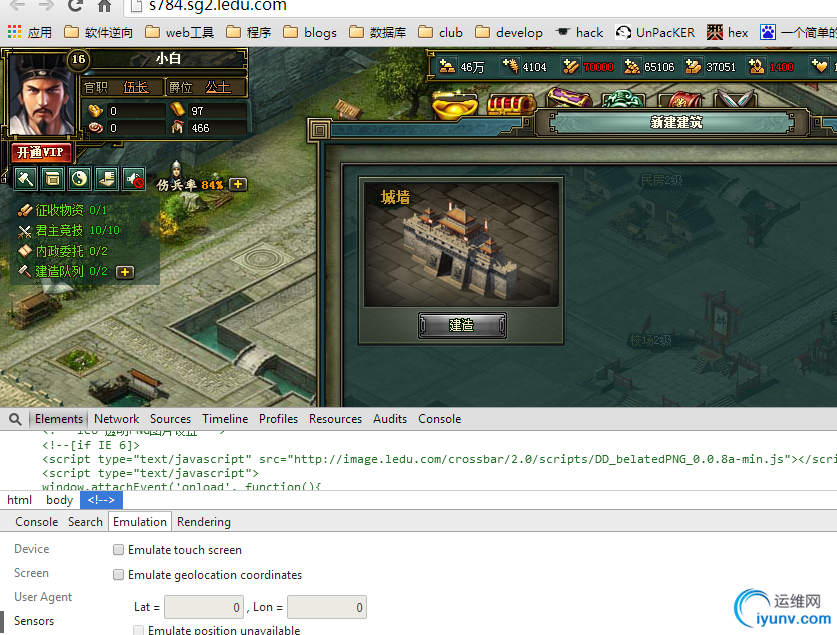Select the 君主竞技 10/10 task

69,230
